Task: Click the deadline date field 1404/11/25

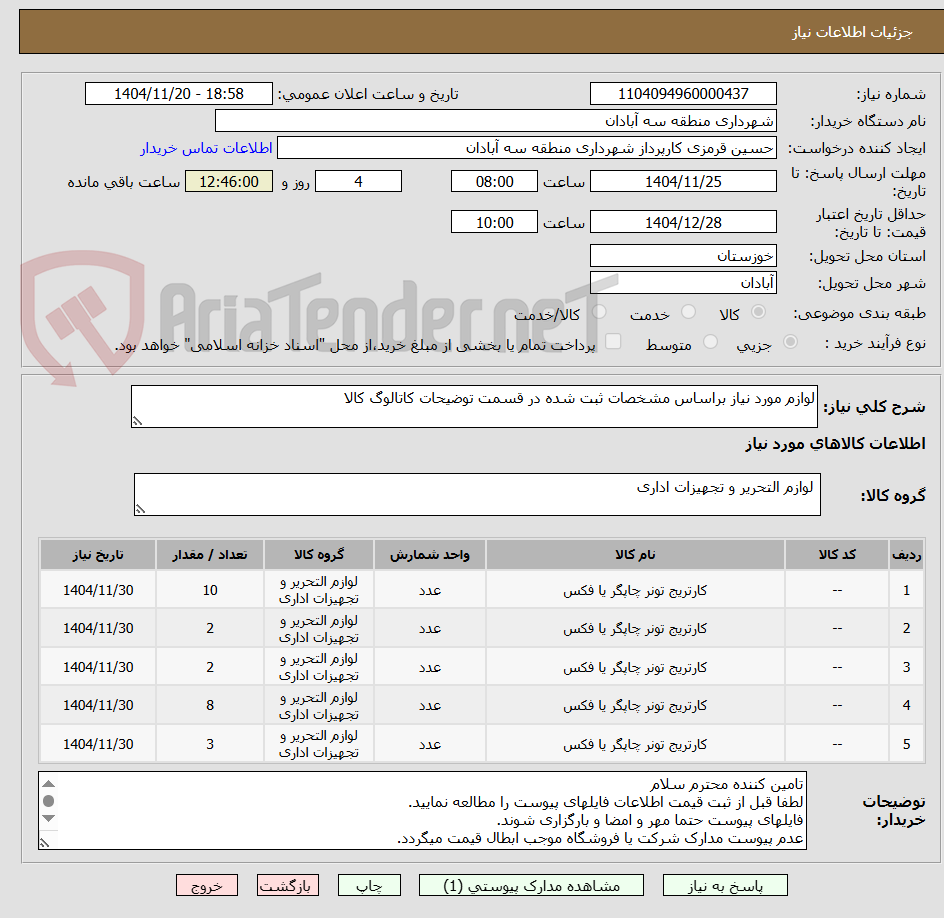Action: (683, 181)
